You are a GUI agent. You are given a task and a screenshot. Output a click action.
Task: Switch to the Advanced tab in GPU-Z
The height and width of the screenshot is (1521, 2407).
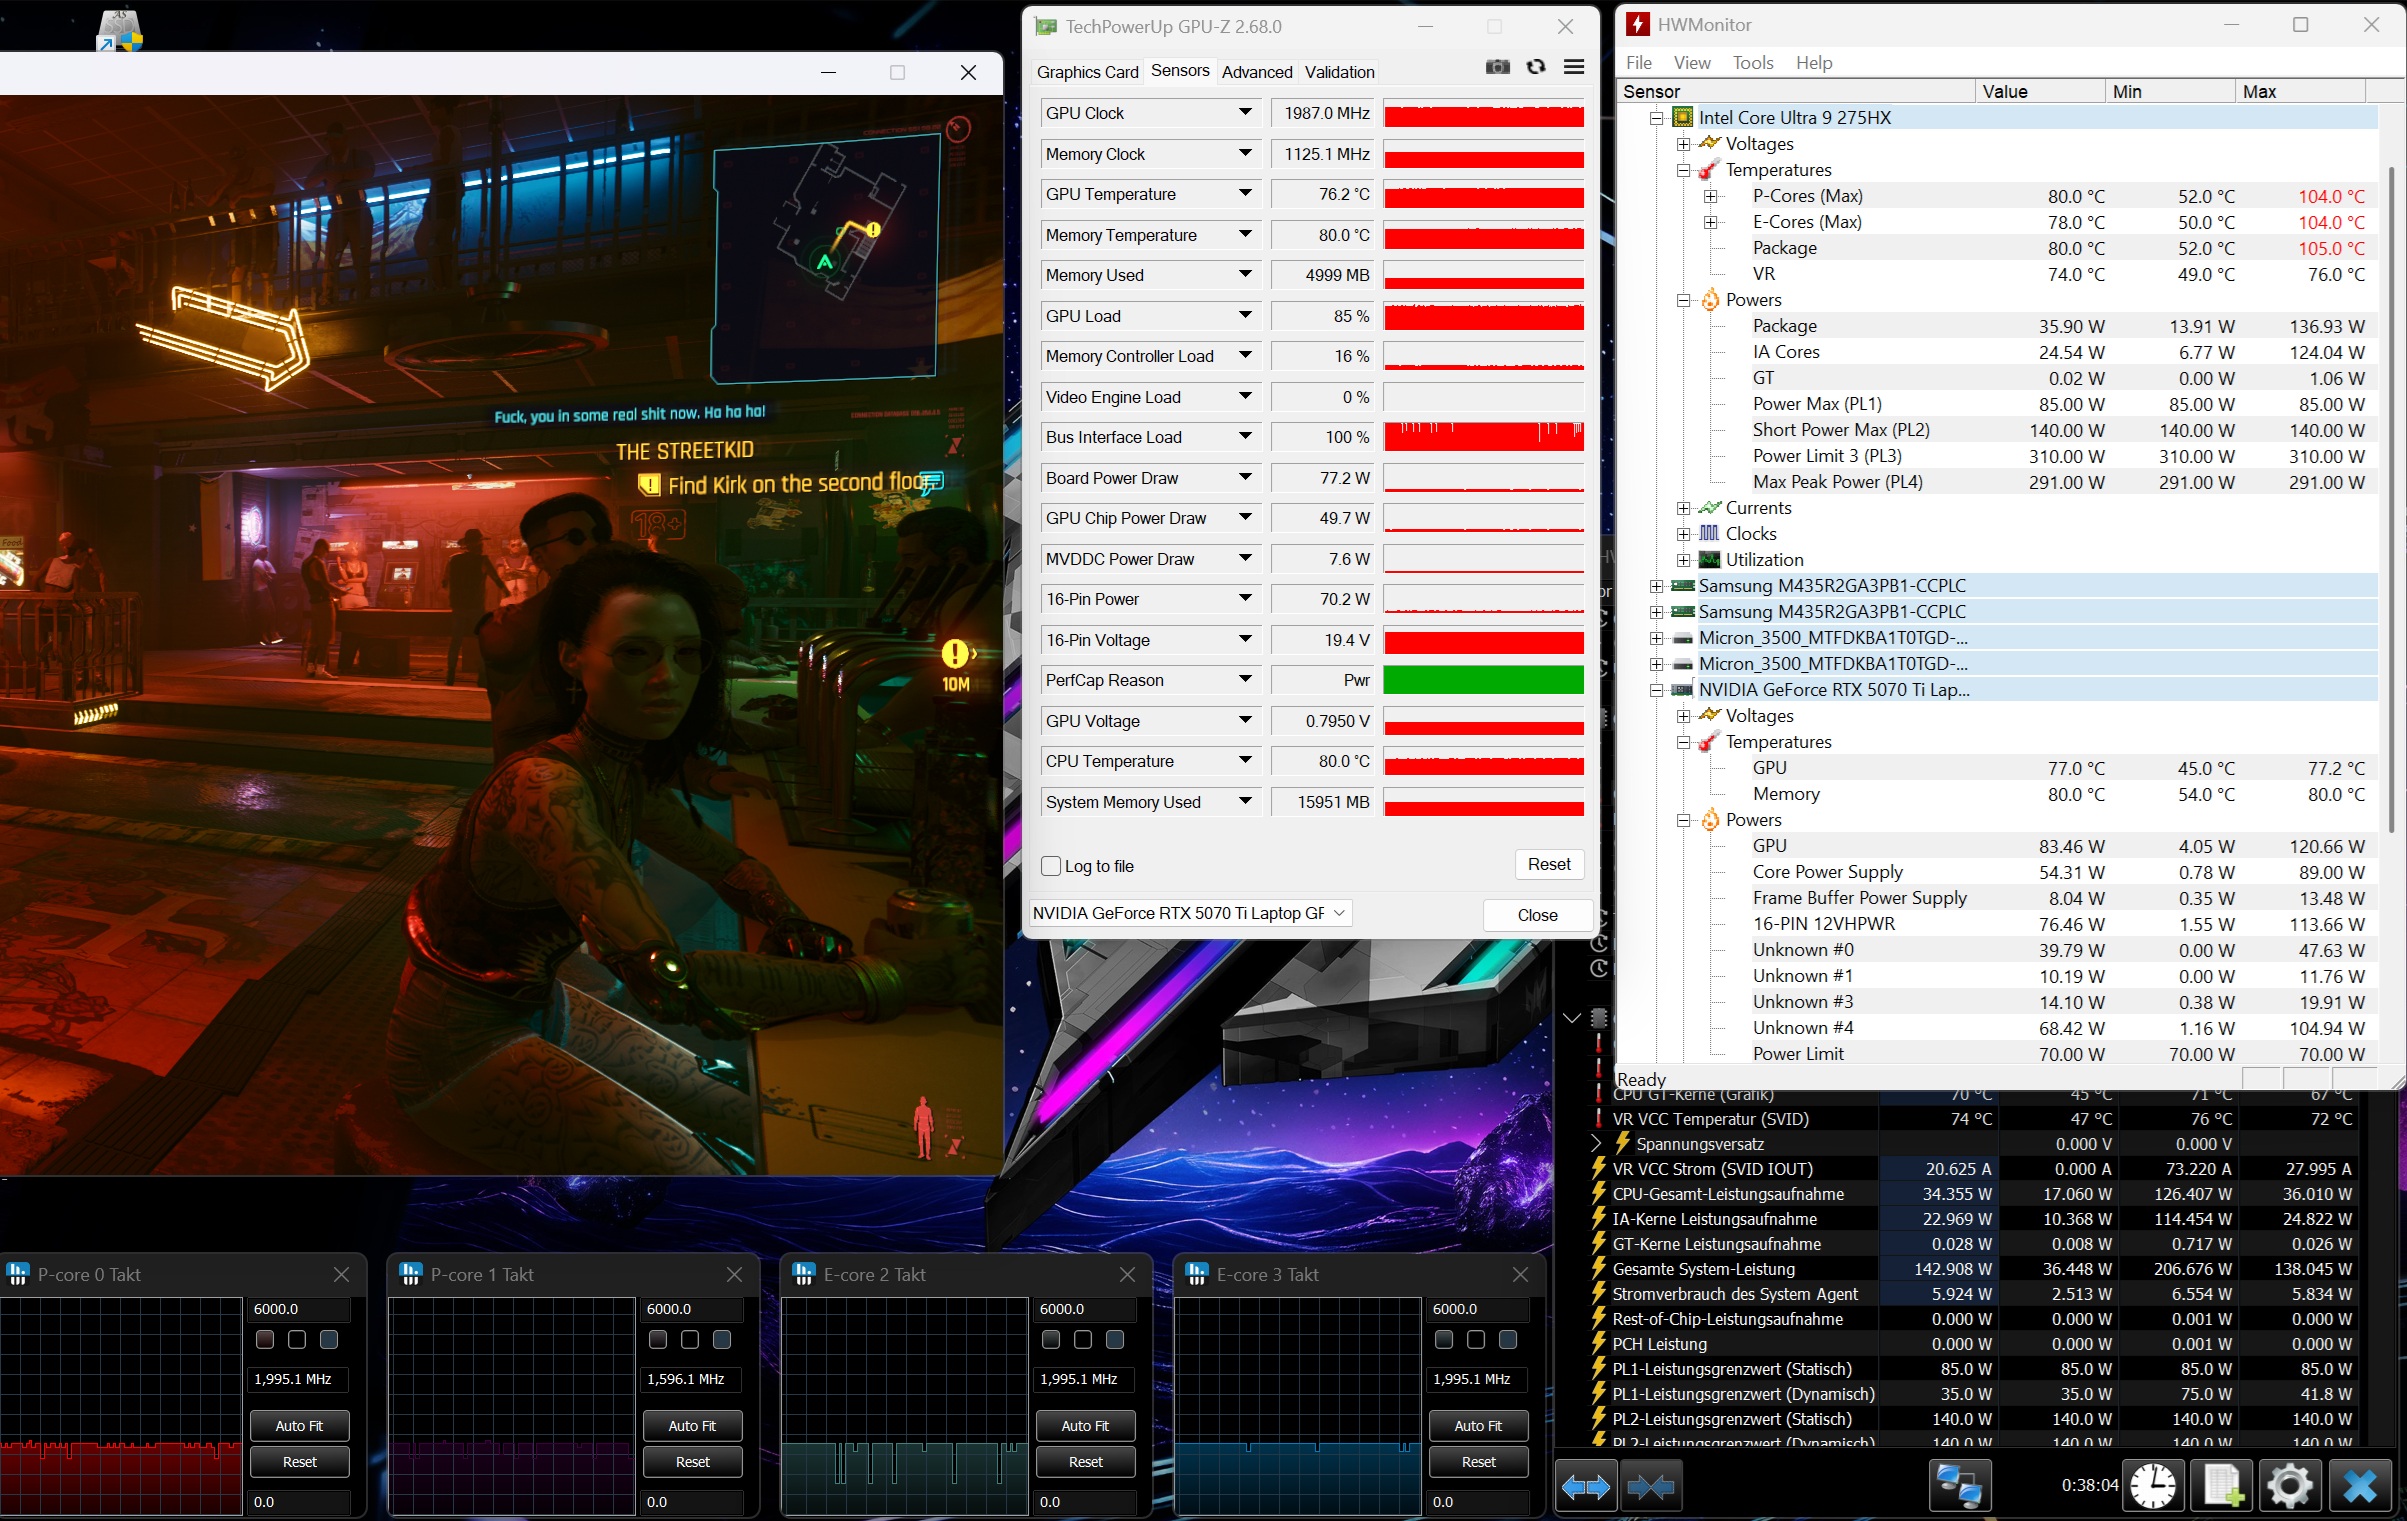click(x=1257, y=72)
